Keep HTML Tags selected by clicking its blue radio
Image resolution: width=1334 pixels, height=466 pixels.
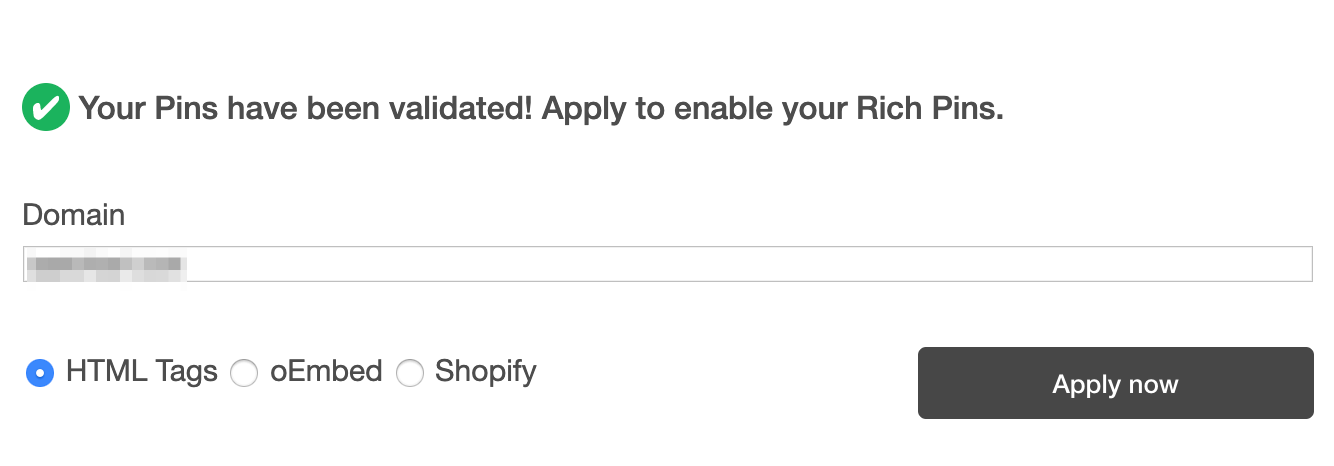point(40,373)
